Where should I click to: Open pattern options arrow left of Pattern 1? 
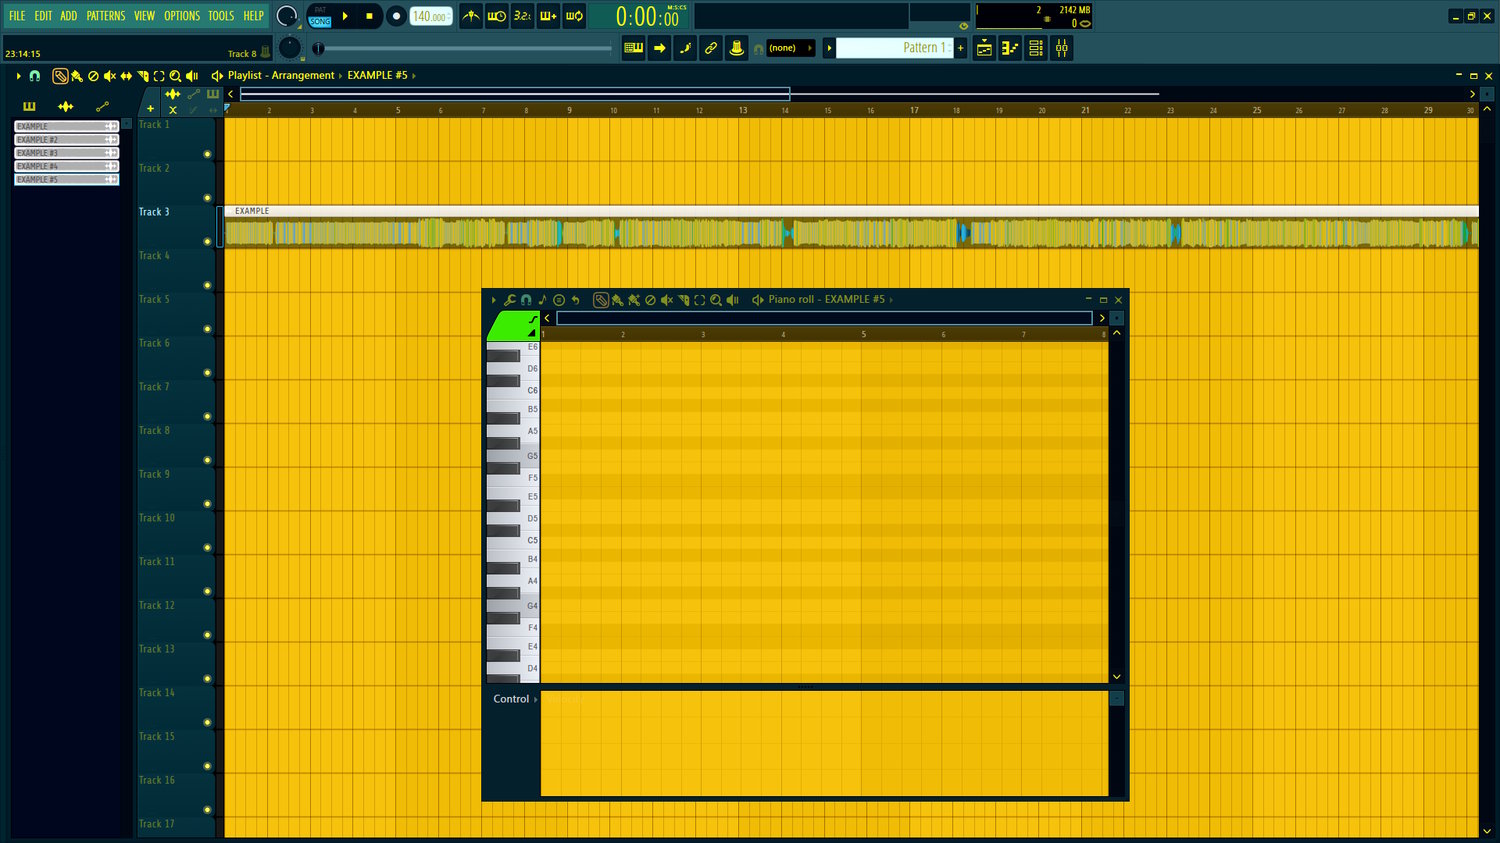(x=829, y=48)
